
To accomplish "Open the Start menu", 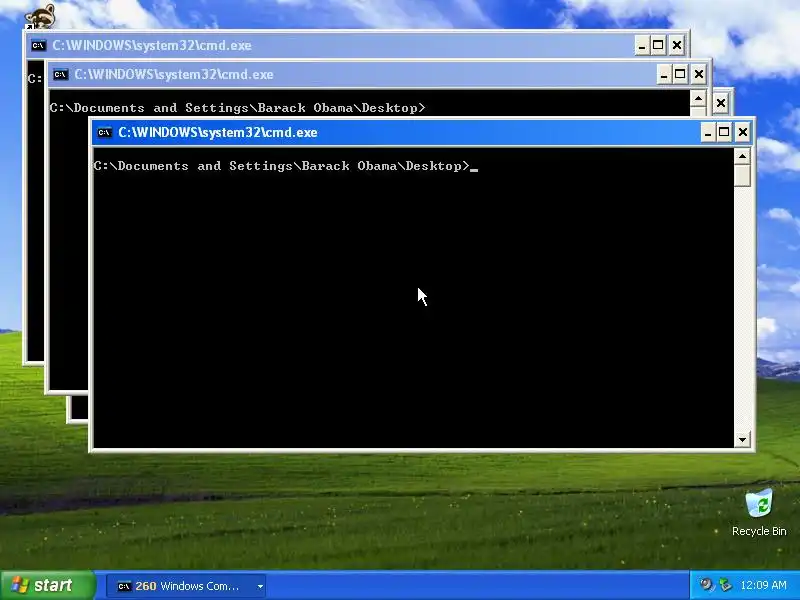I will (x=48, y=585).
